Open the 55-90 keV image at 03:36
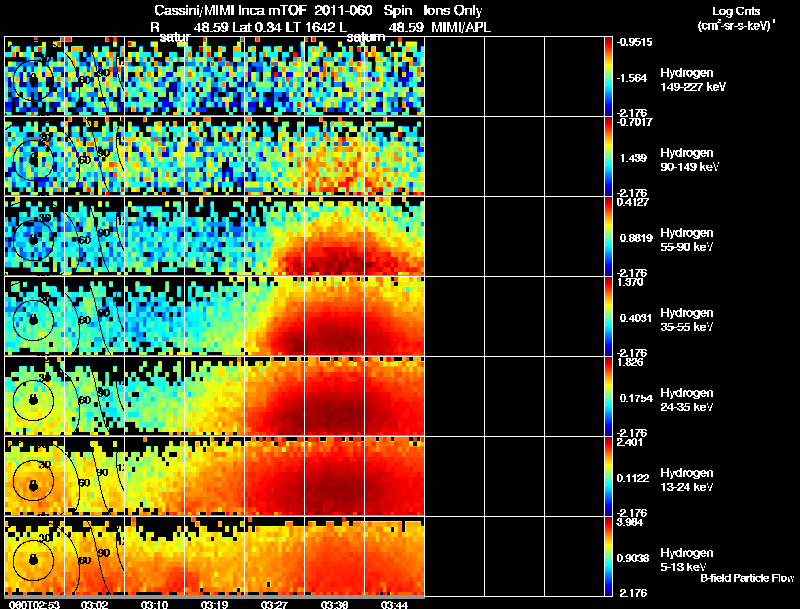The width and height of the screenshot is (800, 609). pyautogui.click(x=335, y=236)
